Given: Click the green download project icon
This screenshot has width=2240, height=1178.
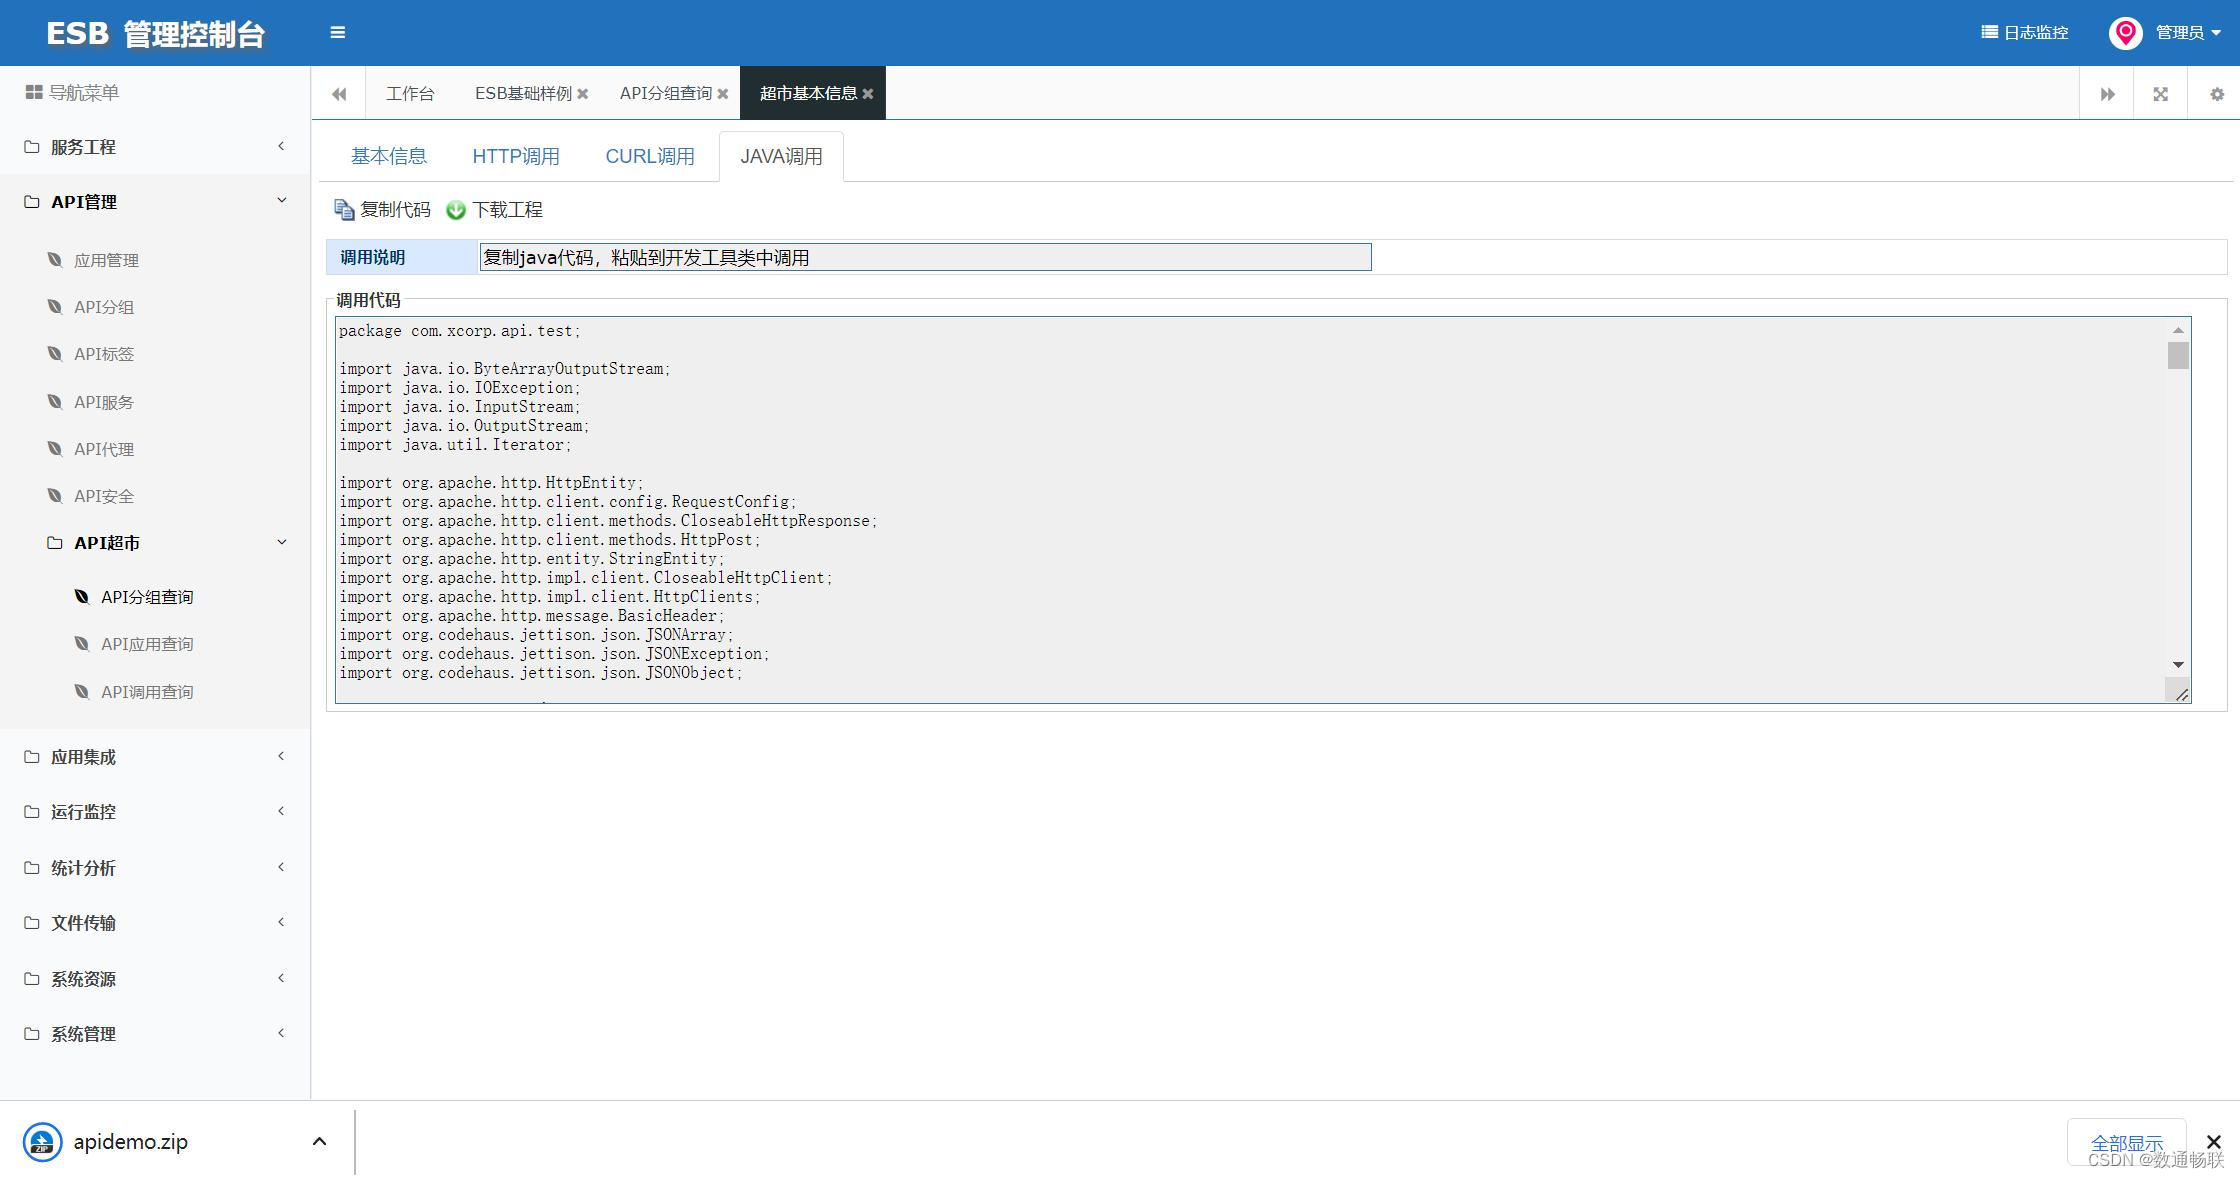Looking at the screenshot, I should [456, 210].
